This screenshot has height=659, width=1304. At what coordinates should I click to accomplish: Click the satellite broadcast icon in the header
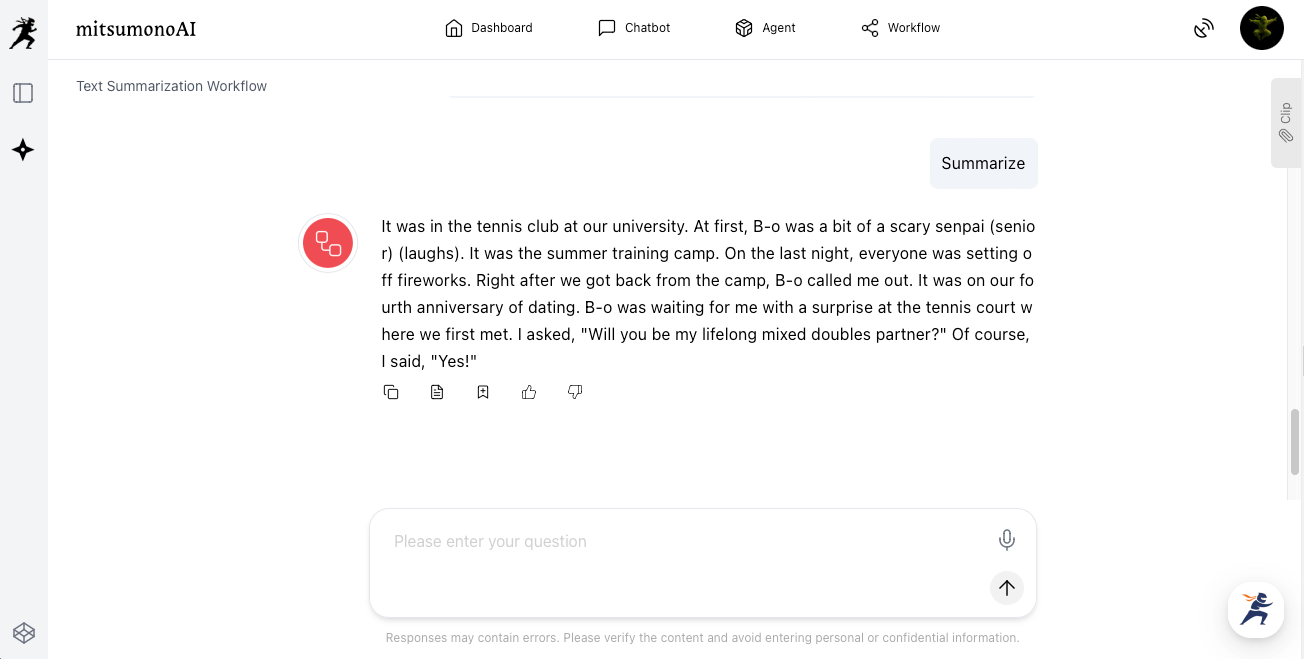point(1204,28)
